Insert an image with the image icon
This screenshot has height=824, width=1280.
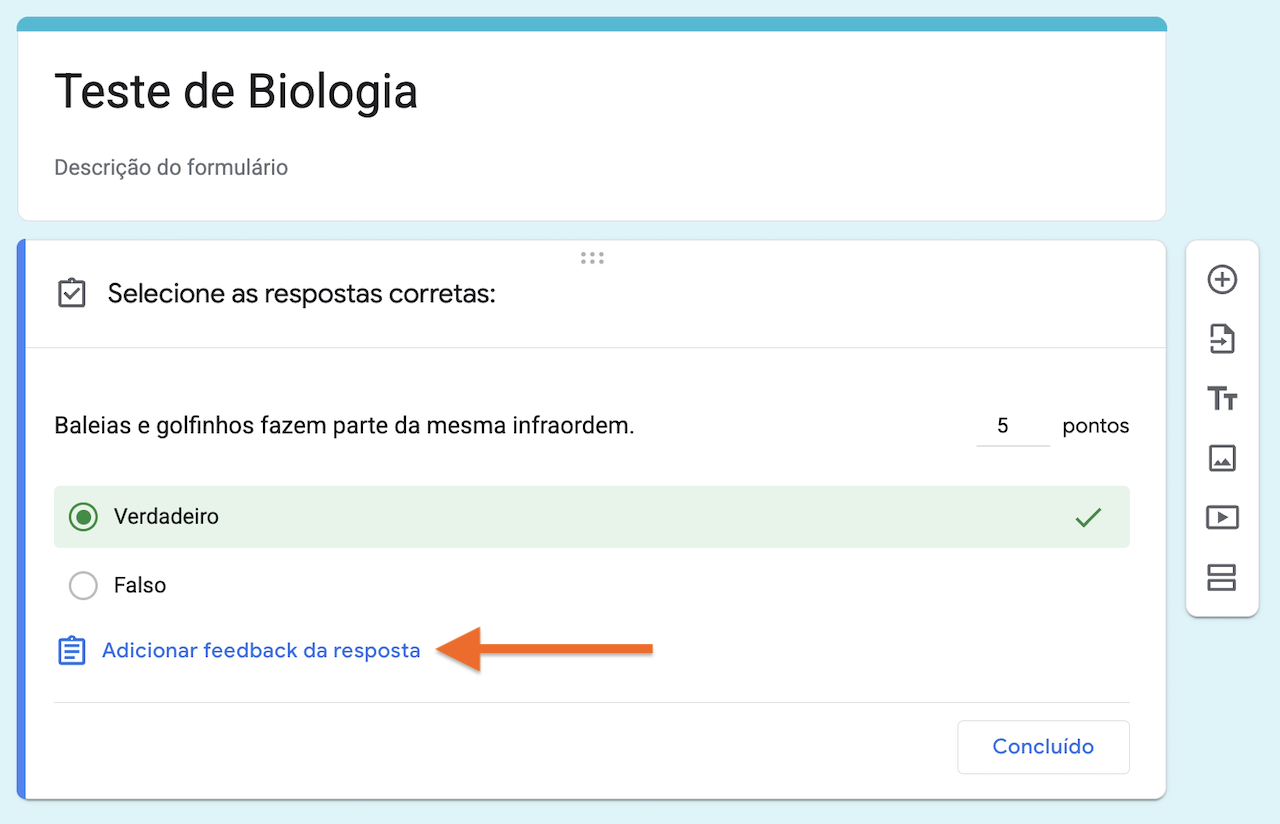coord(1221,458)
